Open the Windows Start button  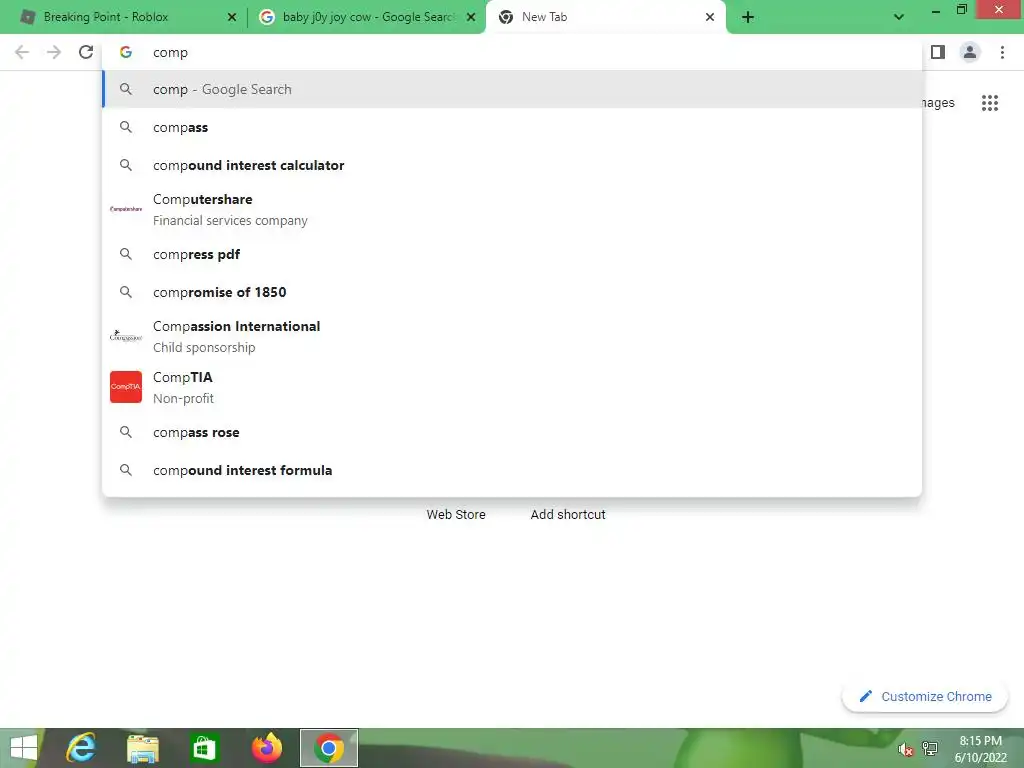point(24,748)
